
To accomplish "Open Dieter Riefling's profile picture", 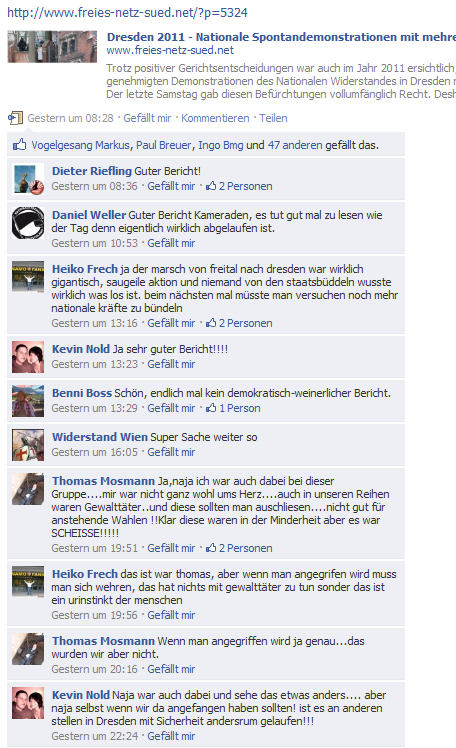I will click(28, 179).
